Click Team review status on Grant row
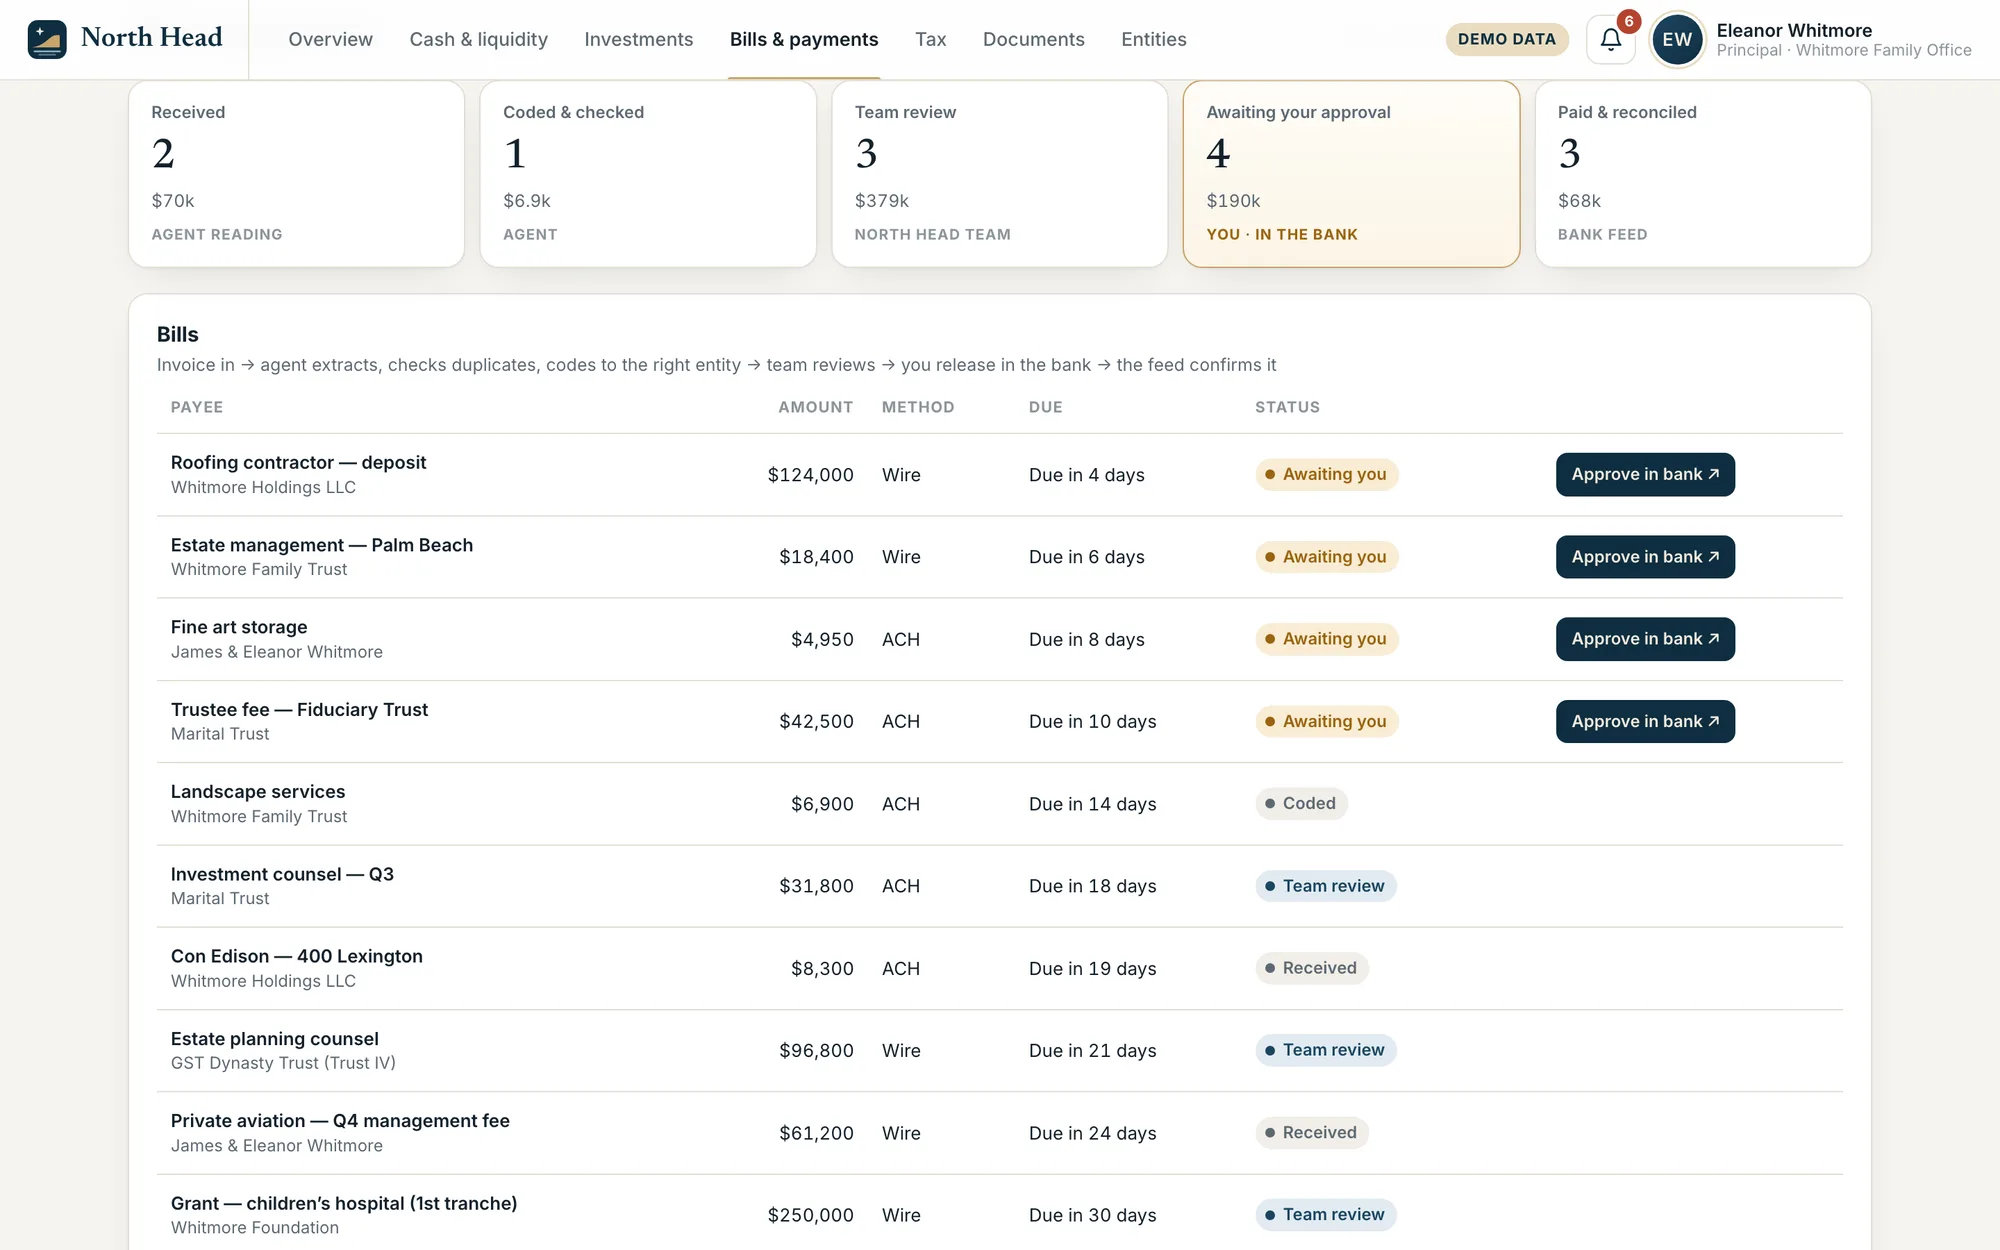Screen dimensions: 2000x1250 pos(1325,1215)
